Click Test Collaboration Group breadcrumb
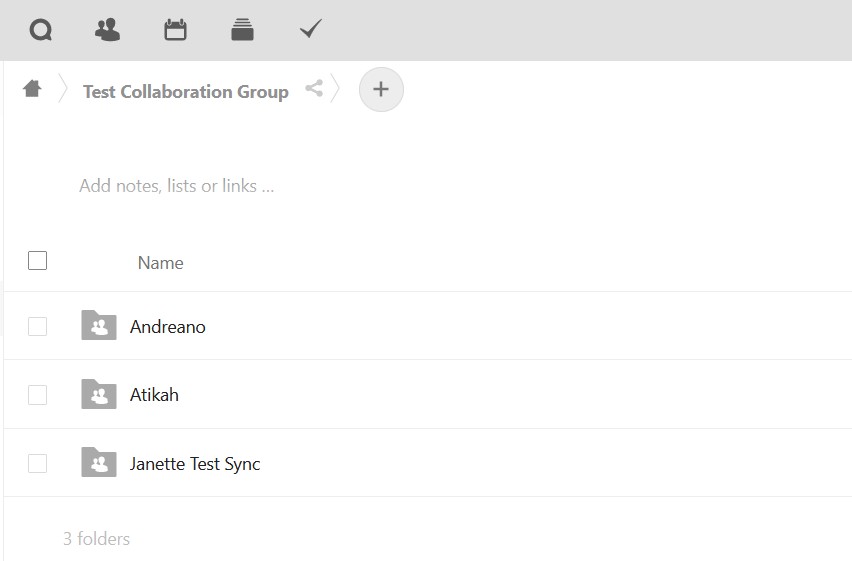The image size is (852, 561). (185, 91)
